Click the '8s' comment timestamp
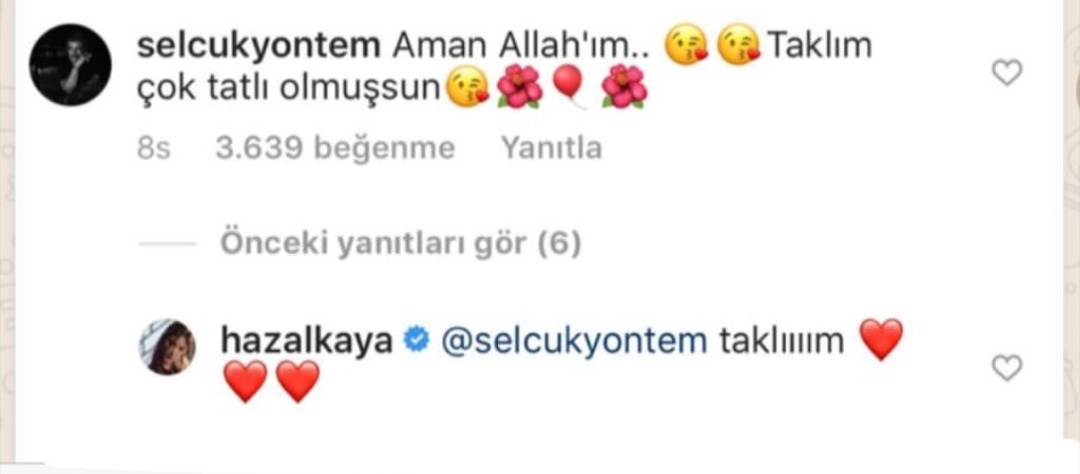 154,148
